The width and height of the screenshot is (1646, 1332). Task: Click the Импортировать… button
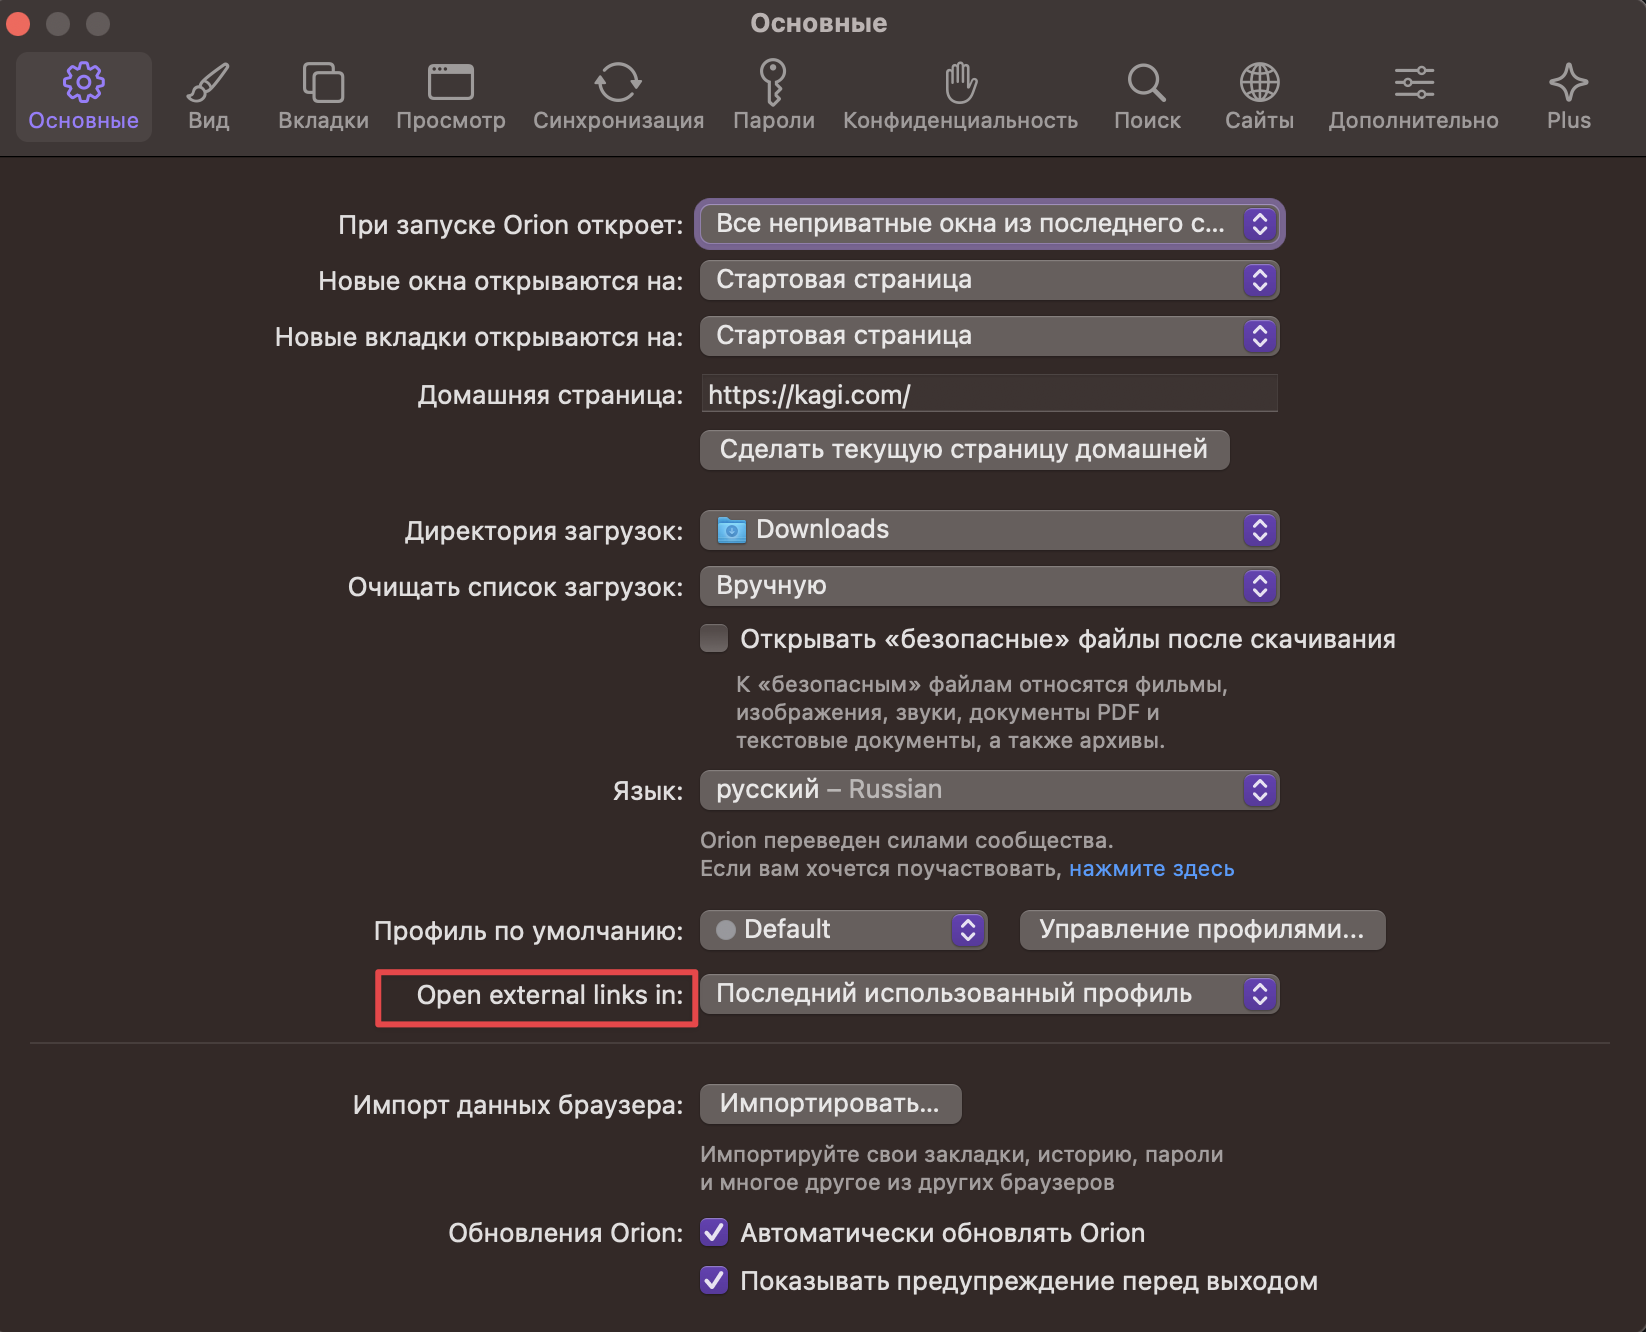click(830, 1104)
